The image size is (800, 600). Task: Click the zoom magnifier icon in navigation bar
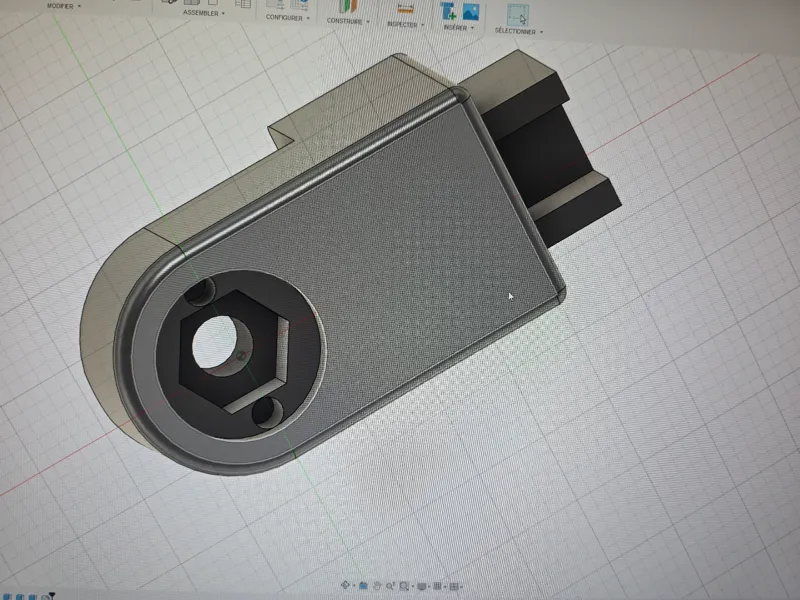click(390, 586)
